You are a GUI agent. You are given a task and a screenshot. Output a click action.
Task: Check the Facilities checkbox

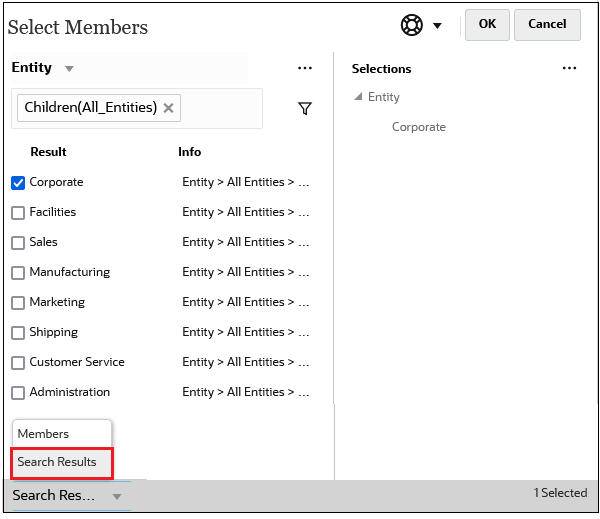18,213
